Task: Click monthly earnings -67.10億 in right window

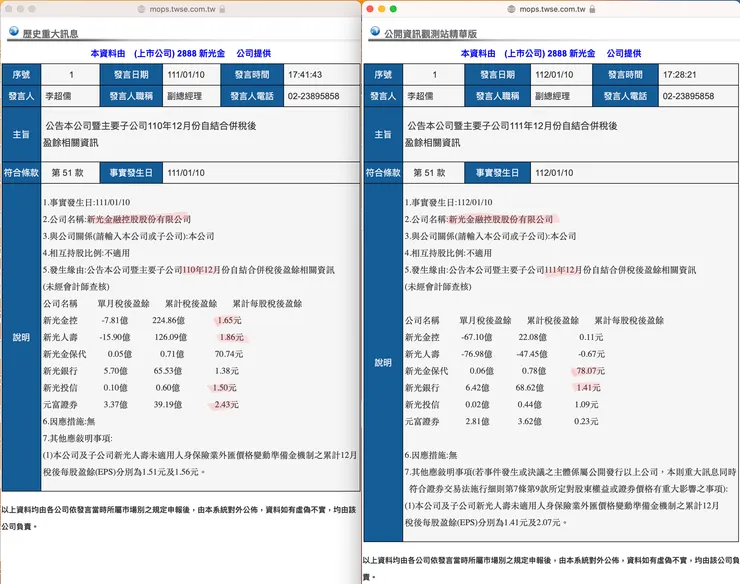Action: pos(477,338)
